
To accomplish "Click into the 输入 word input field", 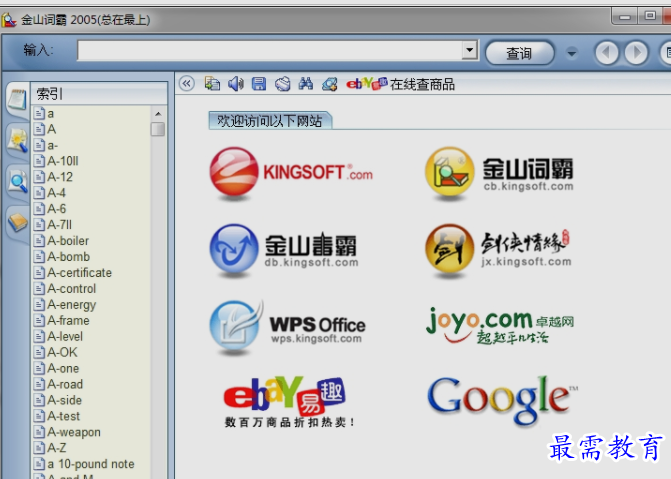I will [x=270, y=51].
